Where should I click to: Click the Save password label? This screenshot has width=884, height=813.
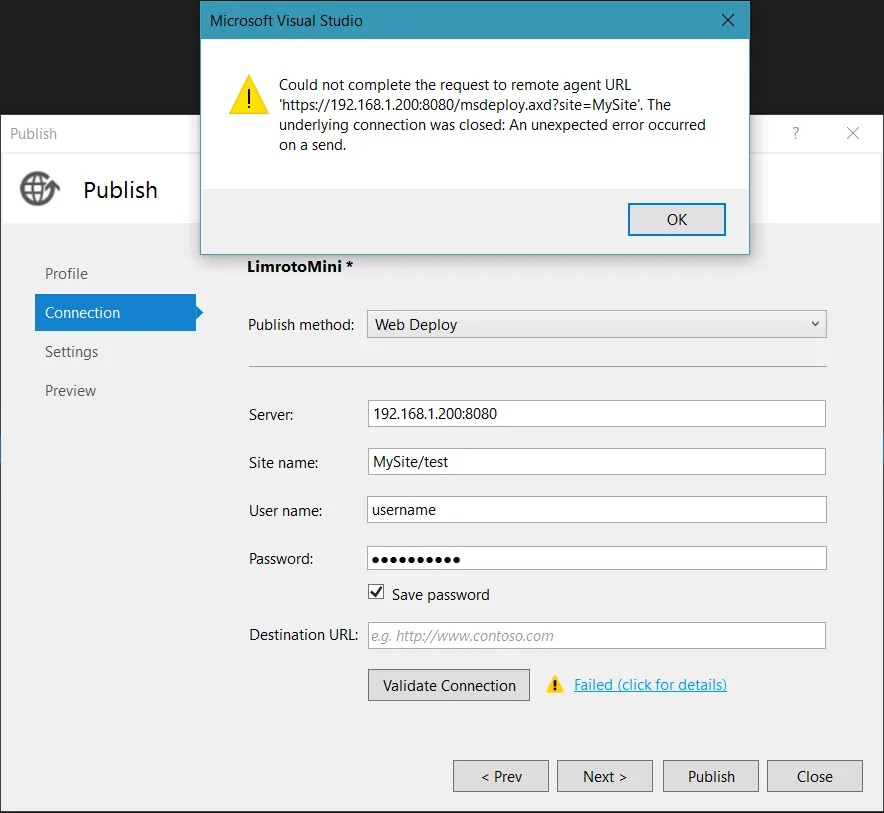point(440,595)
